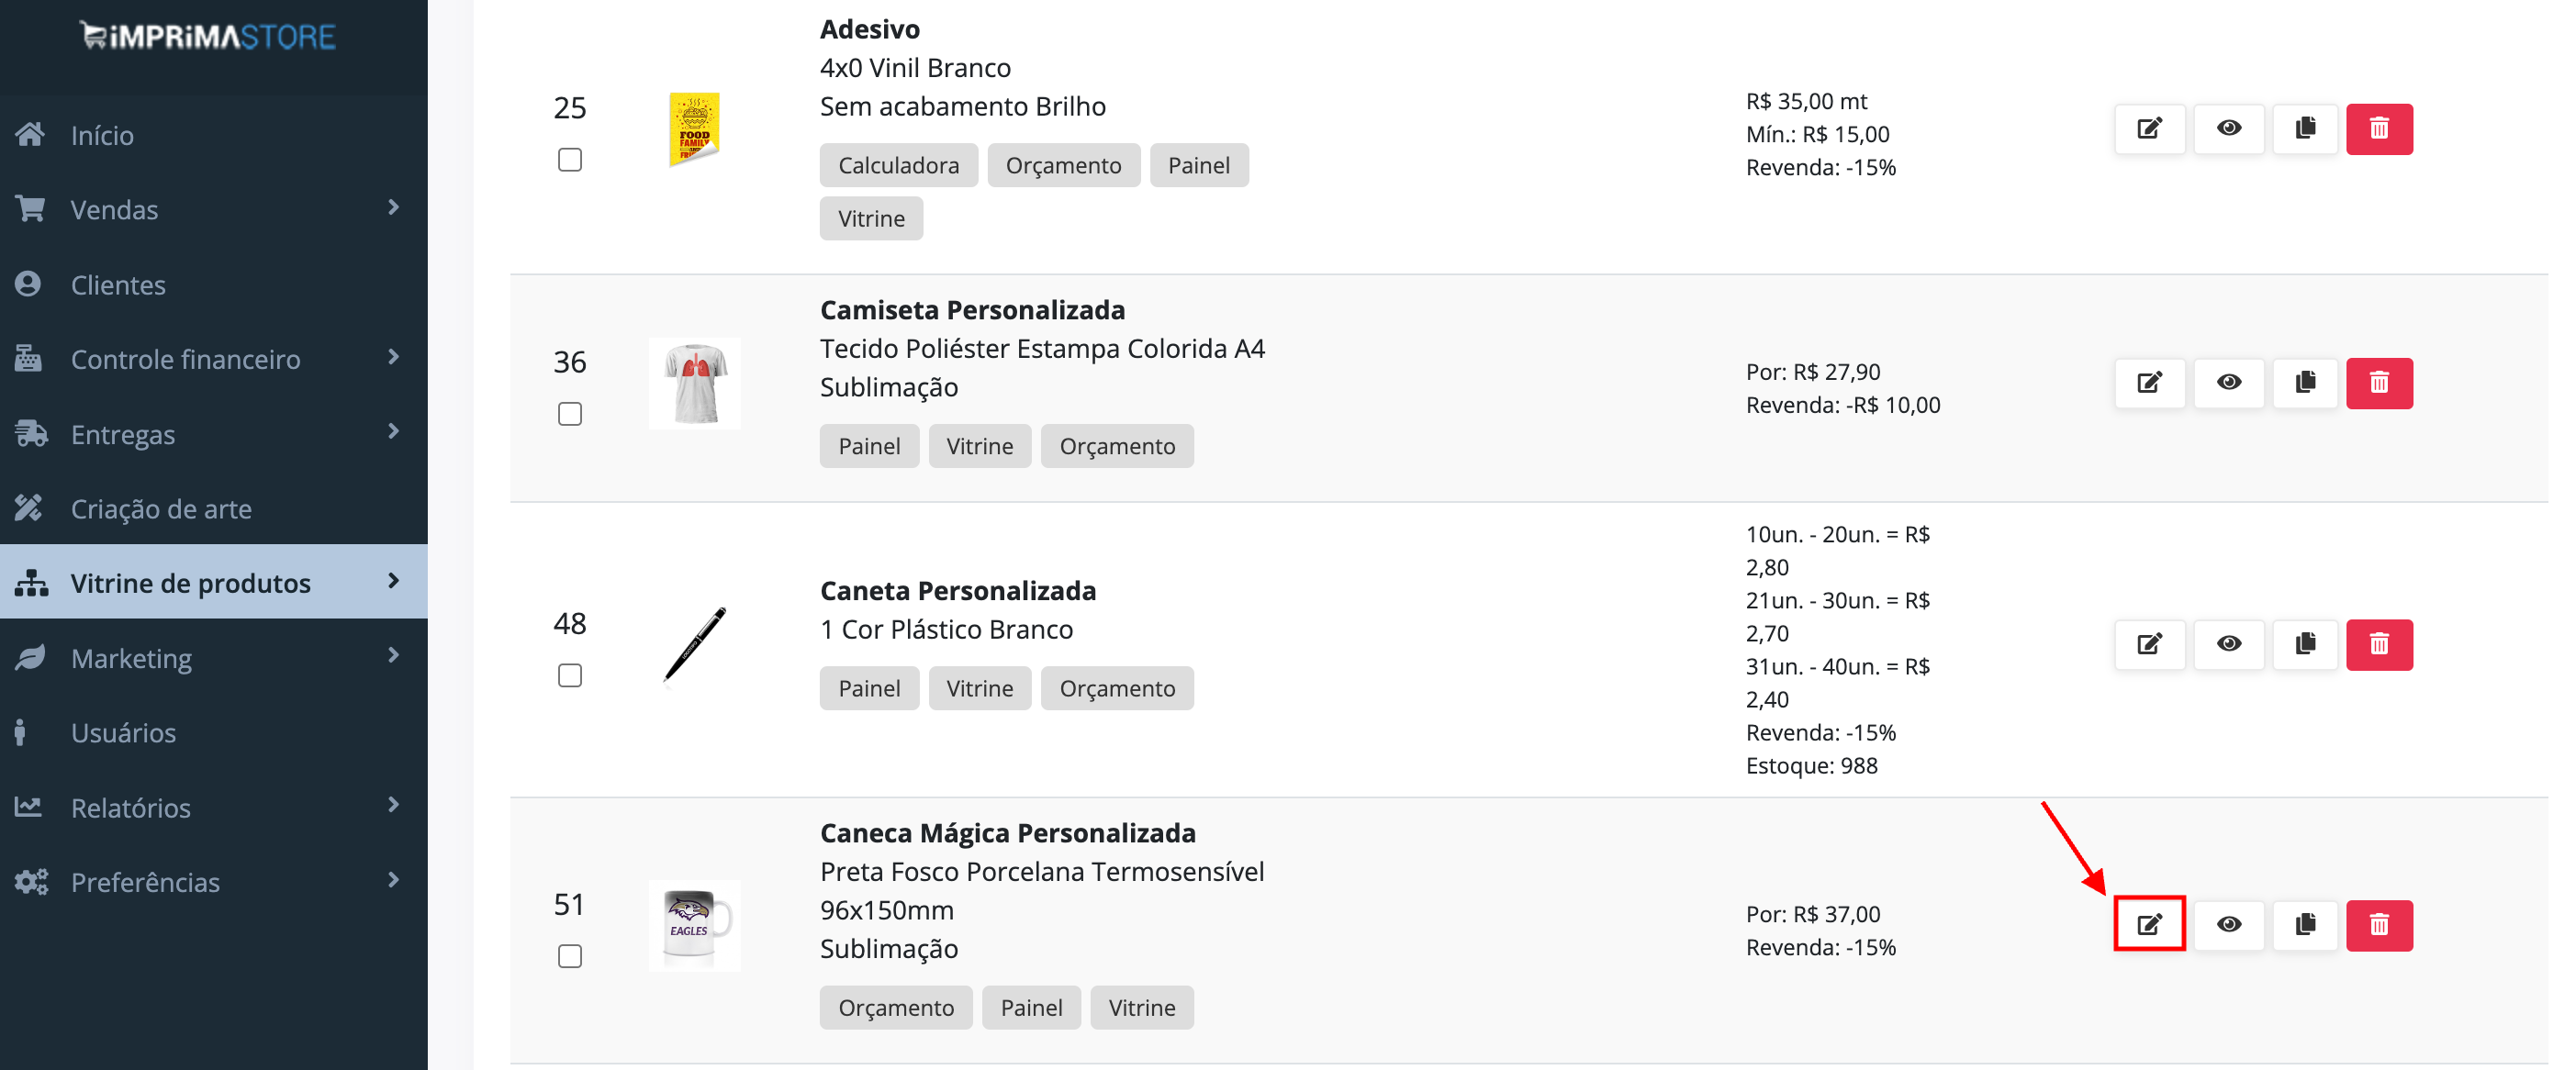Select checkbox for product 25
Image resolution: width=2576 pixels, height=1070 pixels.
tap(570, 160)
